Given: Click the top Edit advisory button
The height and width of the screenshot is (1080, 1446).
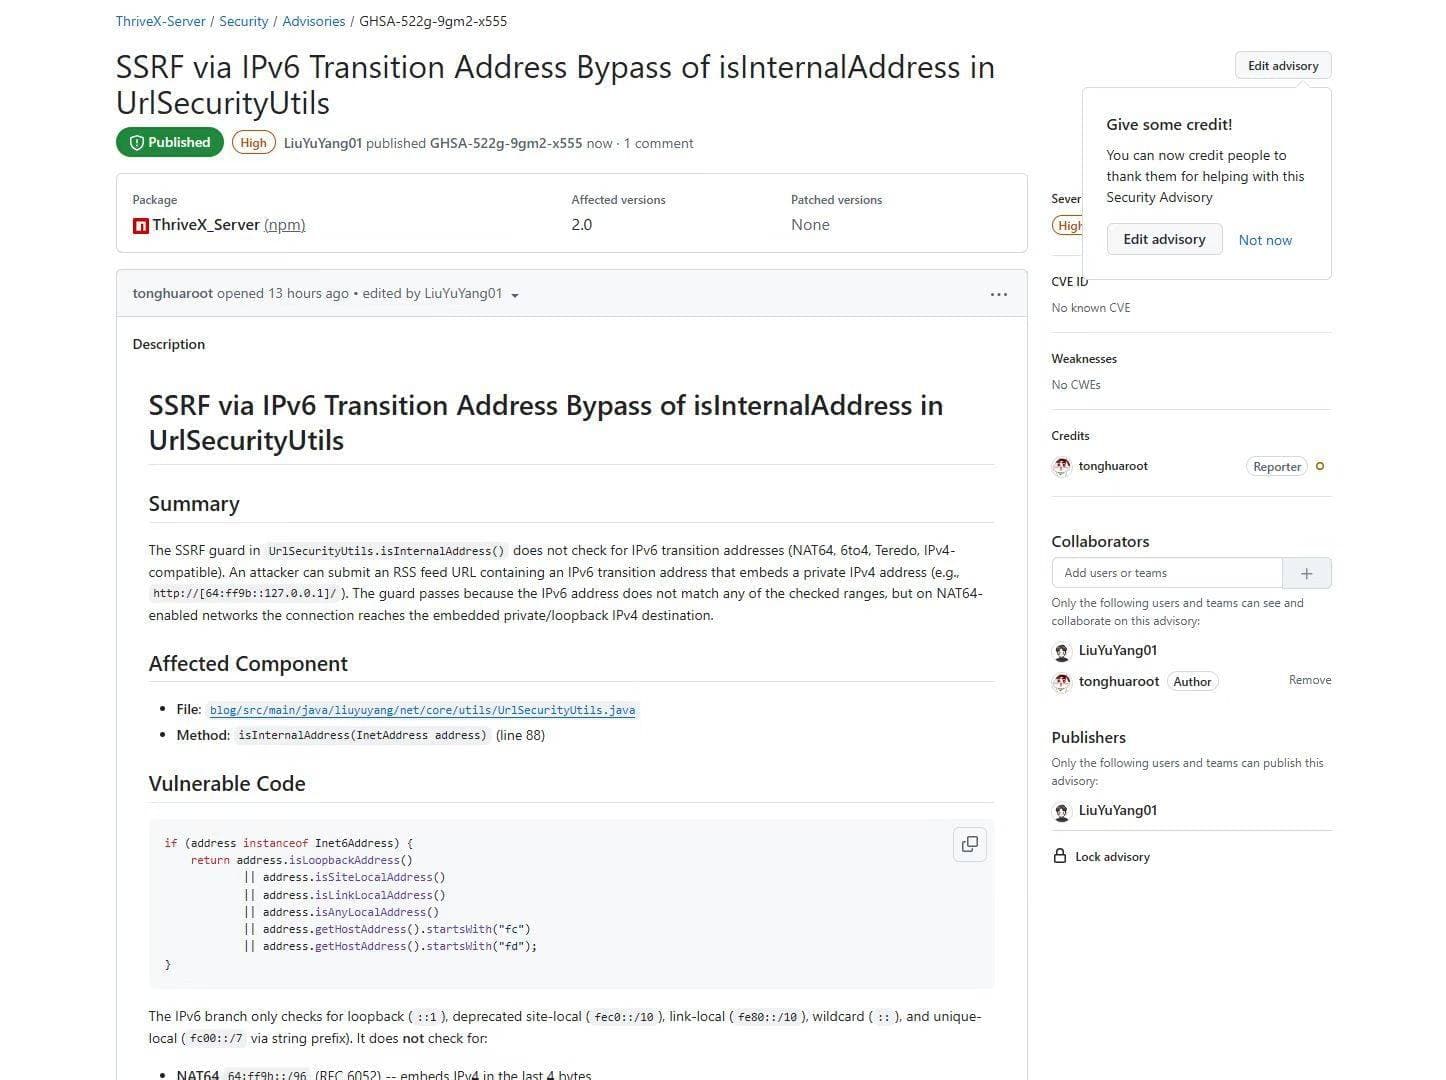Looking at the screenshot, I should click(x=1283, y=66).
